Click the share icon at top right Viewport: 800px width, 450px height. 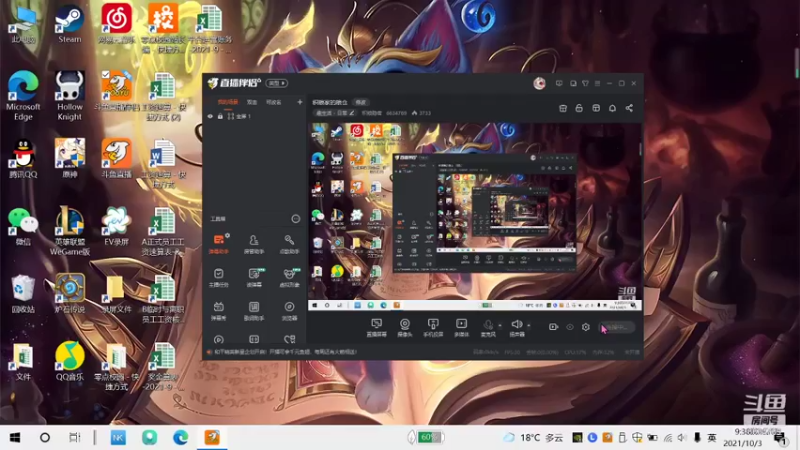tap(629, 108)
